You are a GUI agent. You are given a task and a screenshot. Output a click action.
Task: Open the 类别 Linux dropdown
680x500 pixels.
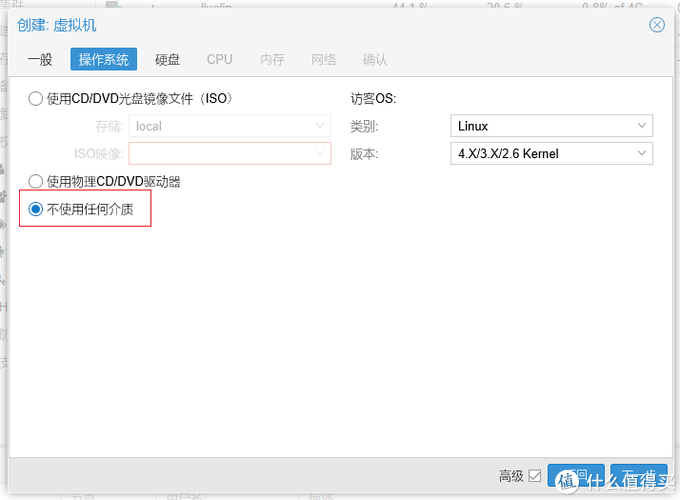click(x=641, y=126)
